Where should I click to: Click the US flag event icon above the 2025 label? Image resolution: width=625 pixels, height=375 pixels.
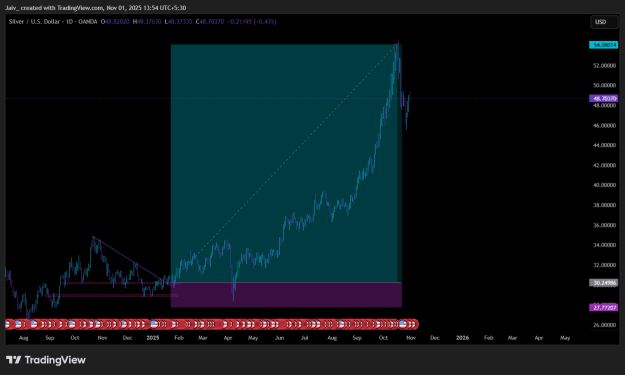154,324
